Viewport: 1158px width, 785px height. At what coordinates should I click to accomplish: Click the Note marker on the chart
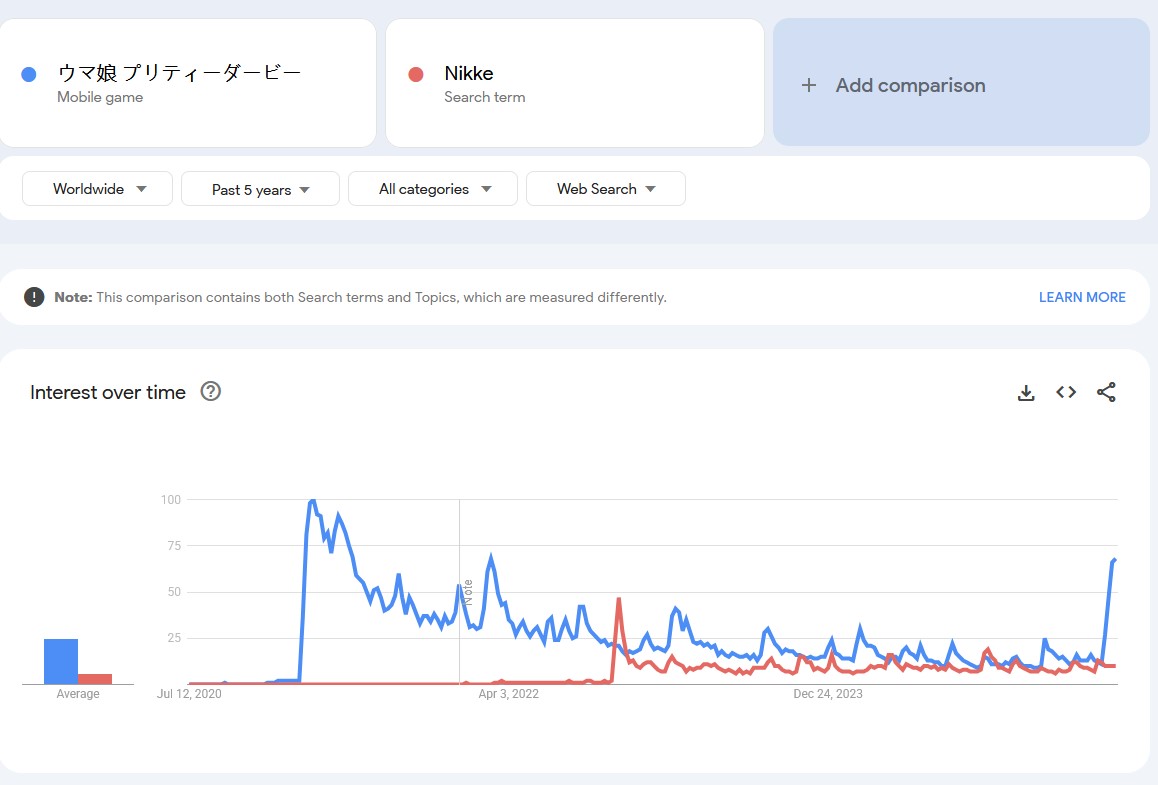[467, 592]
